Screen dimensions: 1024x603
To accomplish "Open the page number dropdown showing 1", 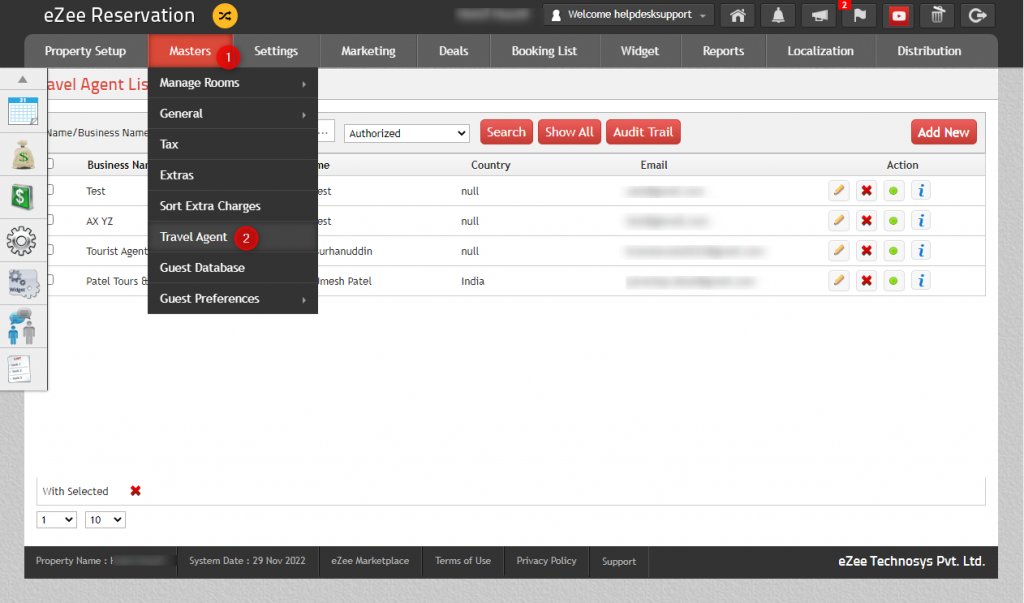I will 56,520.
